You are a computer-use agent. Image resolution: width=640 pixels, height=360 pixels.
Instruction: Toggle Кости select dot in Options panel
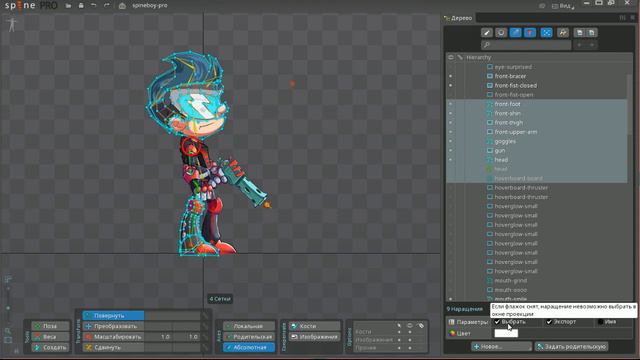click(399, 332)
